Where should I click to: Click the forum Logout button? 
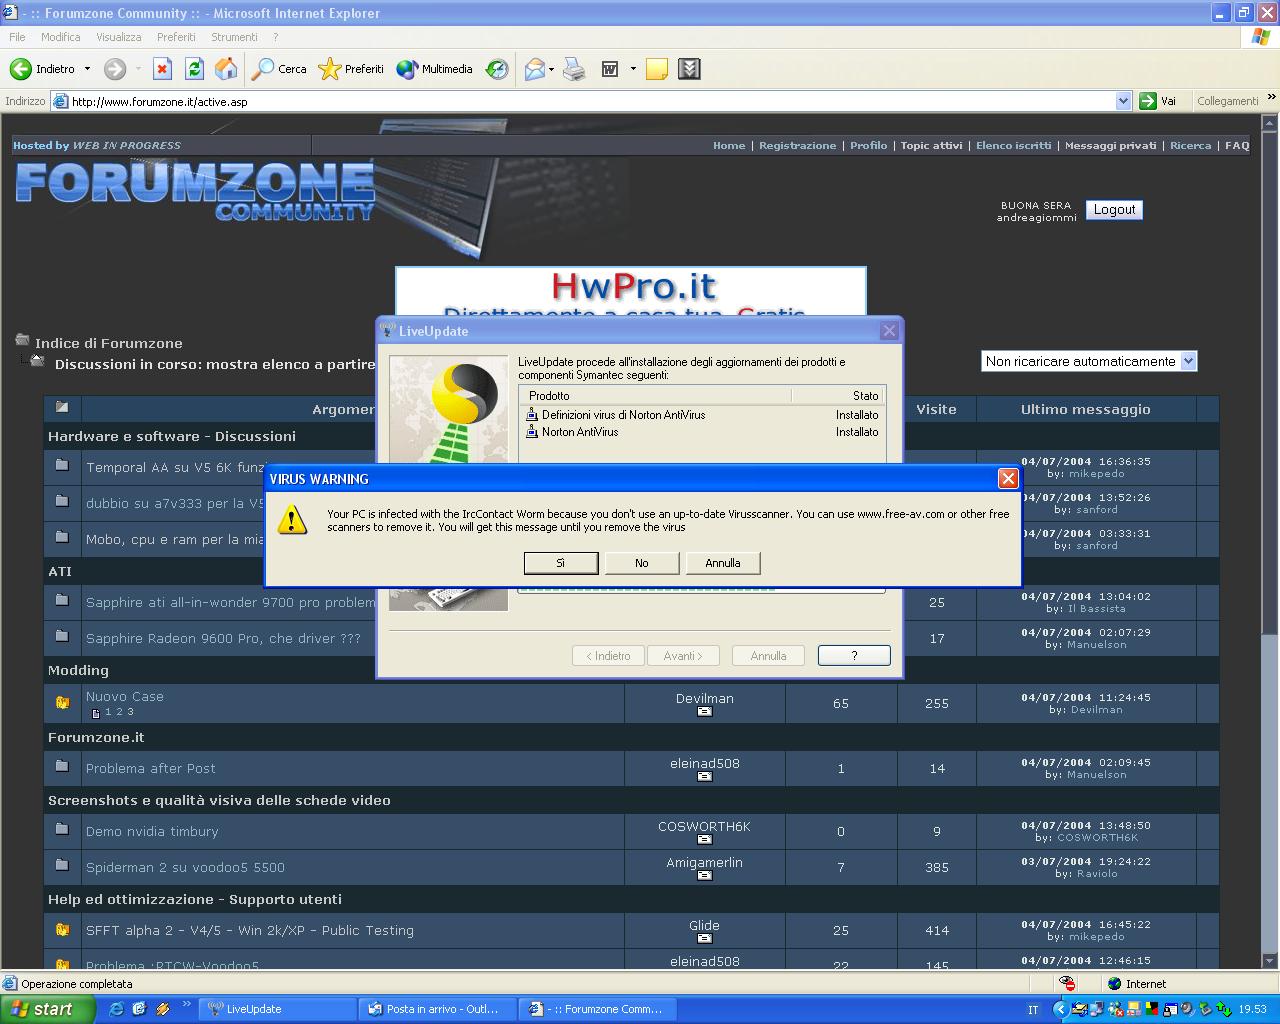pos(1114,209)
